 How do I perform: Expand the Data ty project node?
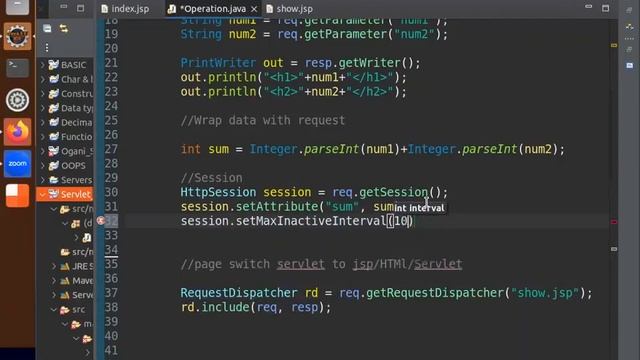42,108
